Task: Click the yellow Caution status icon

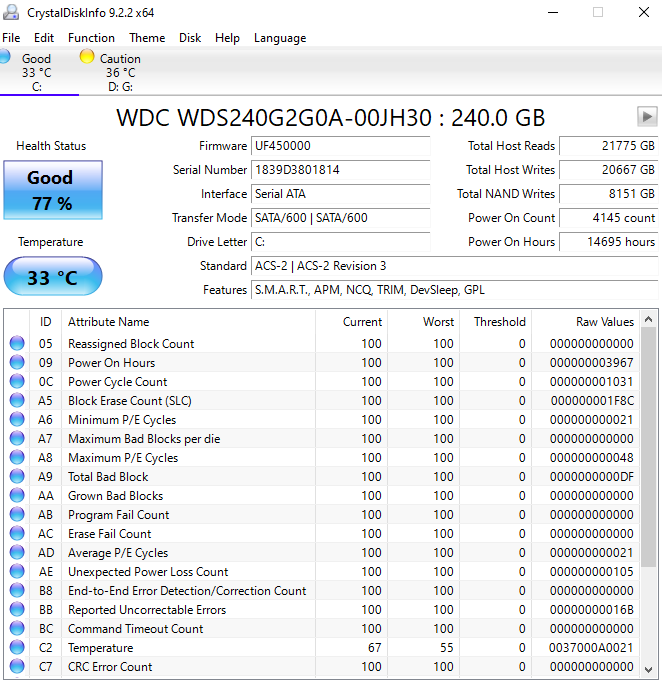Action: (87, 56)
